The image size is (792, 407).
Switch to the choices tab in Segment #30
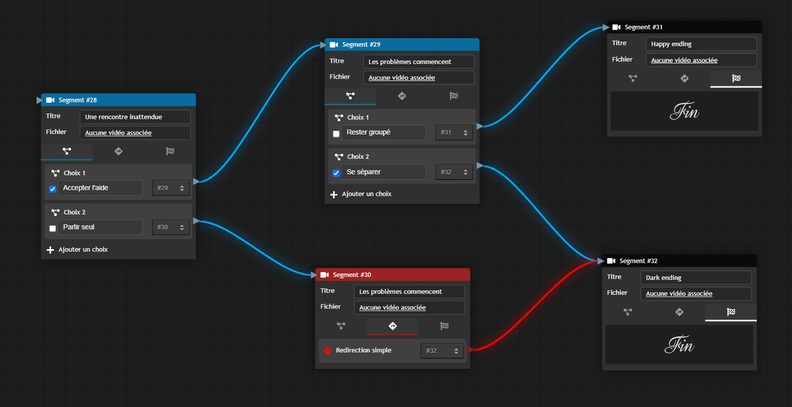click(341, 325)
